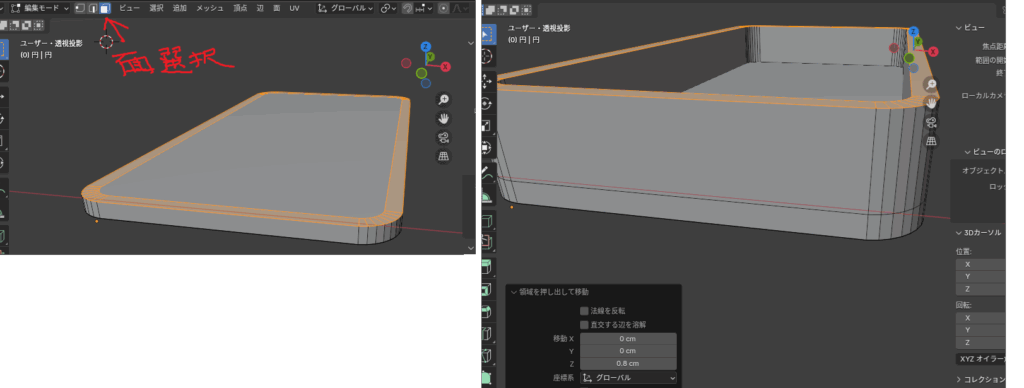
Task: Click the pan hand icon in left viewport
Action: click(x=443, y=118)
